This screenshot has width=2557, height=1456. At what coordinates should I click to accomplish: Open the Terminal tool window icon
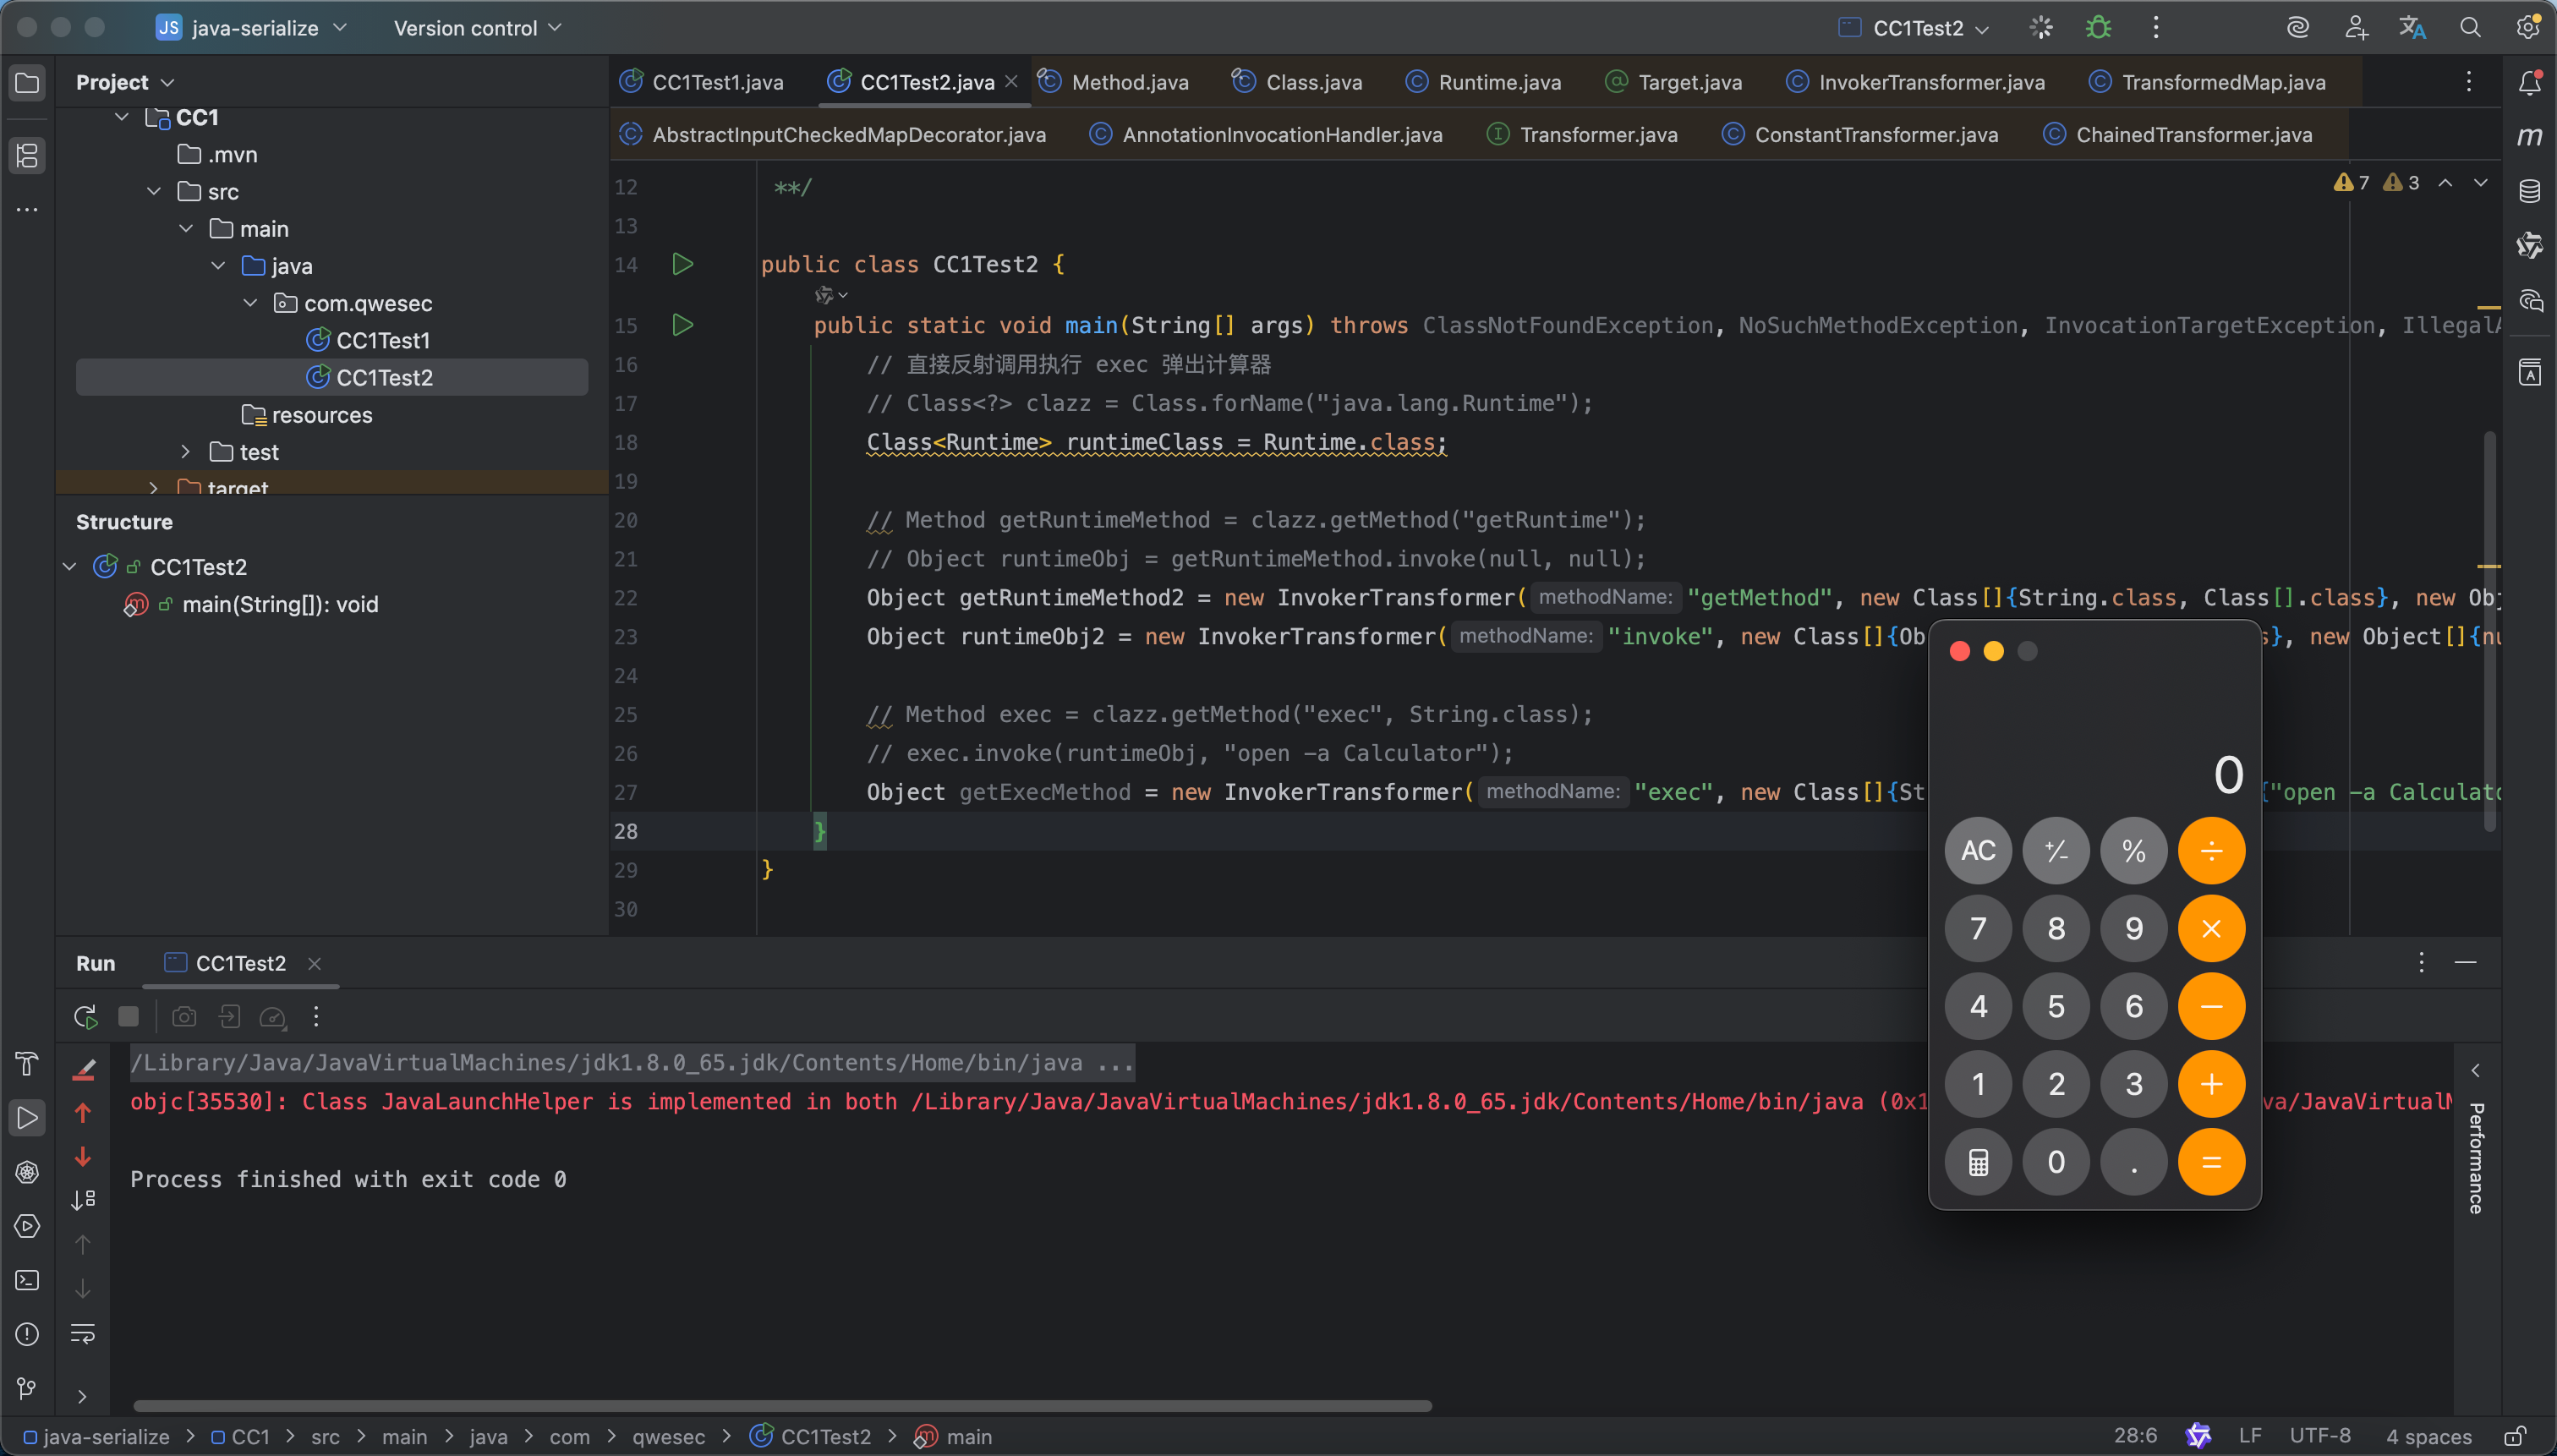pyautogui.click(x=27, y=1280)
